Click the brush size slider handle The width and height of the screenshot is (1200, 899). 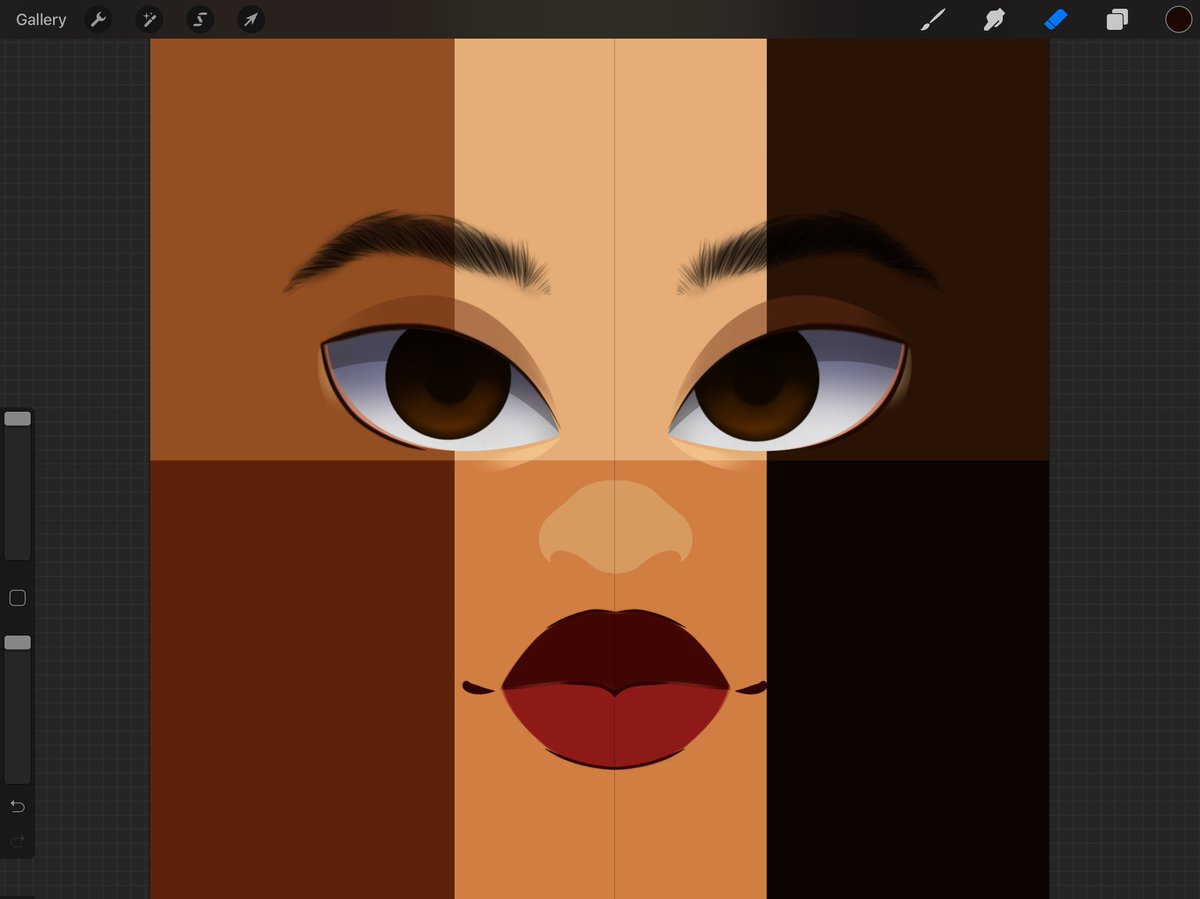point(17,419)
